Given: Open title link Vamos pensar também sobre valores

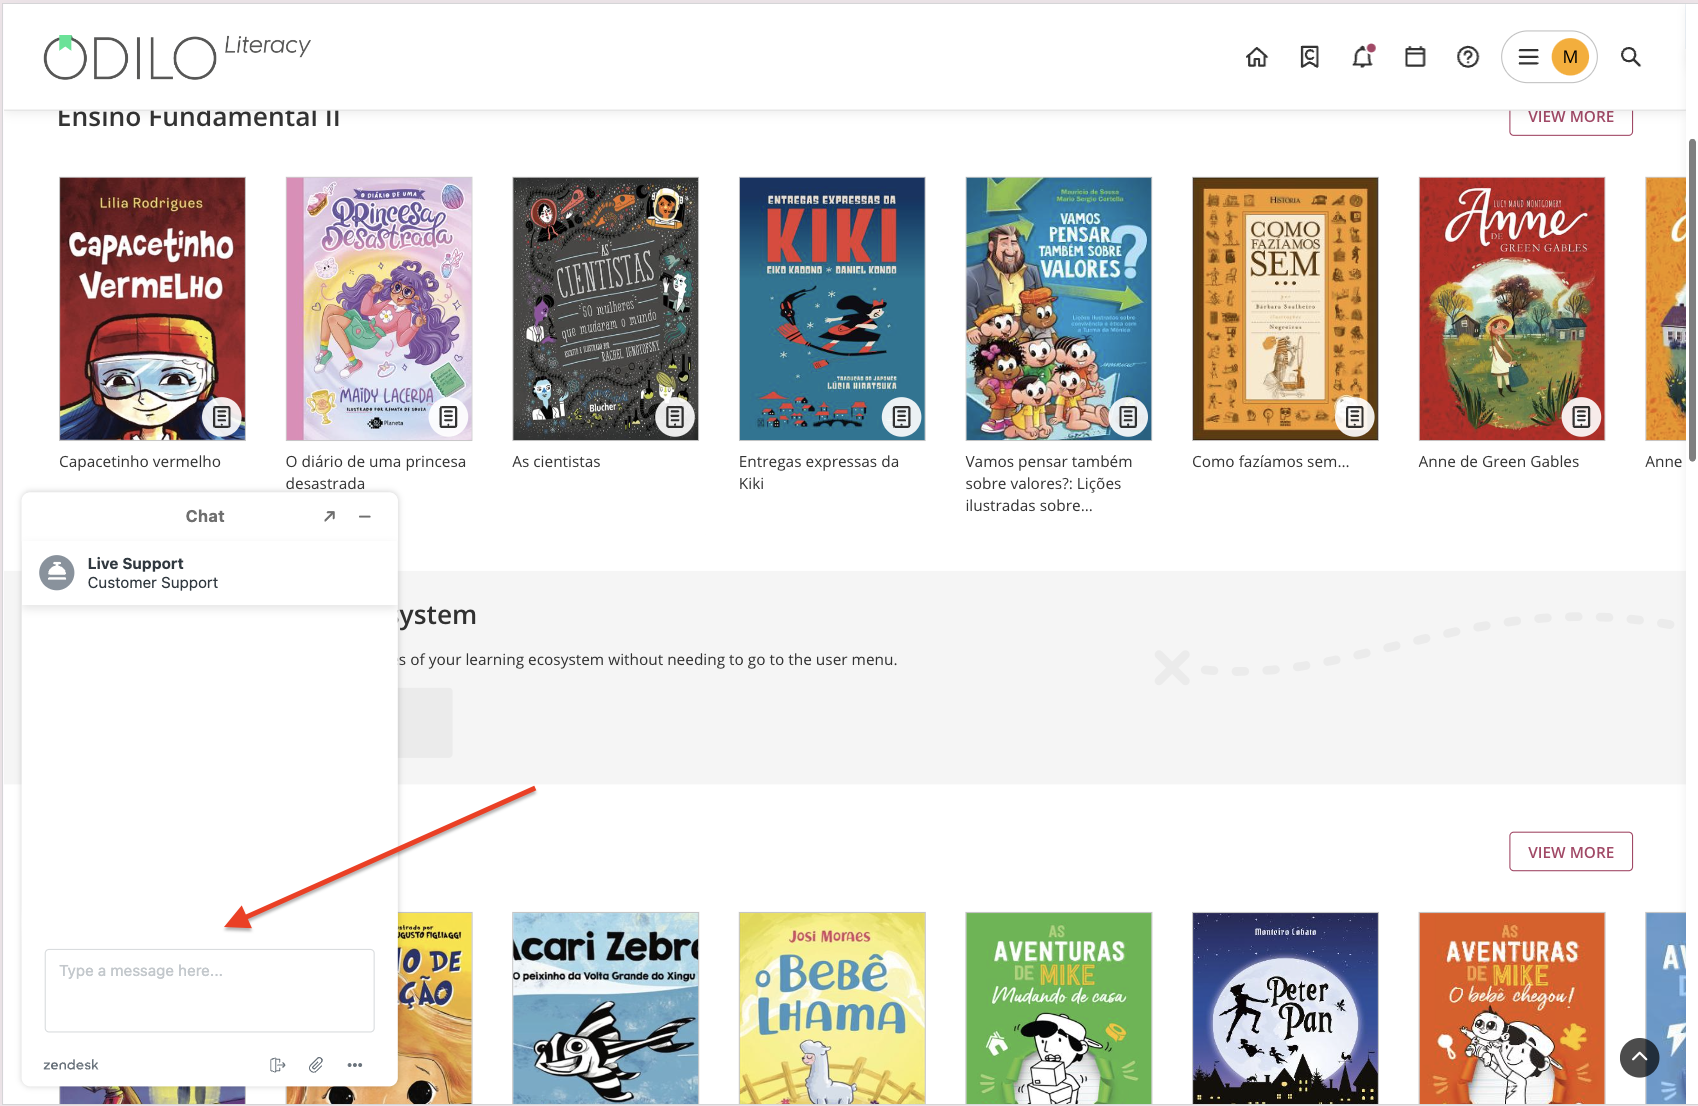Looking at the screenshot, I should point(1049,484).
